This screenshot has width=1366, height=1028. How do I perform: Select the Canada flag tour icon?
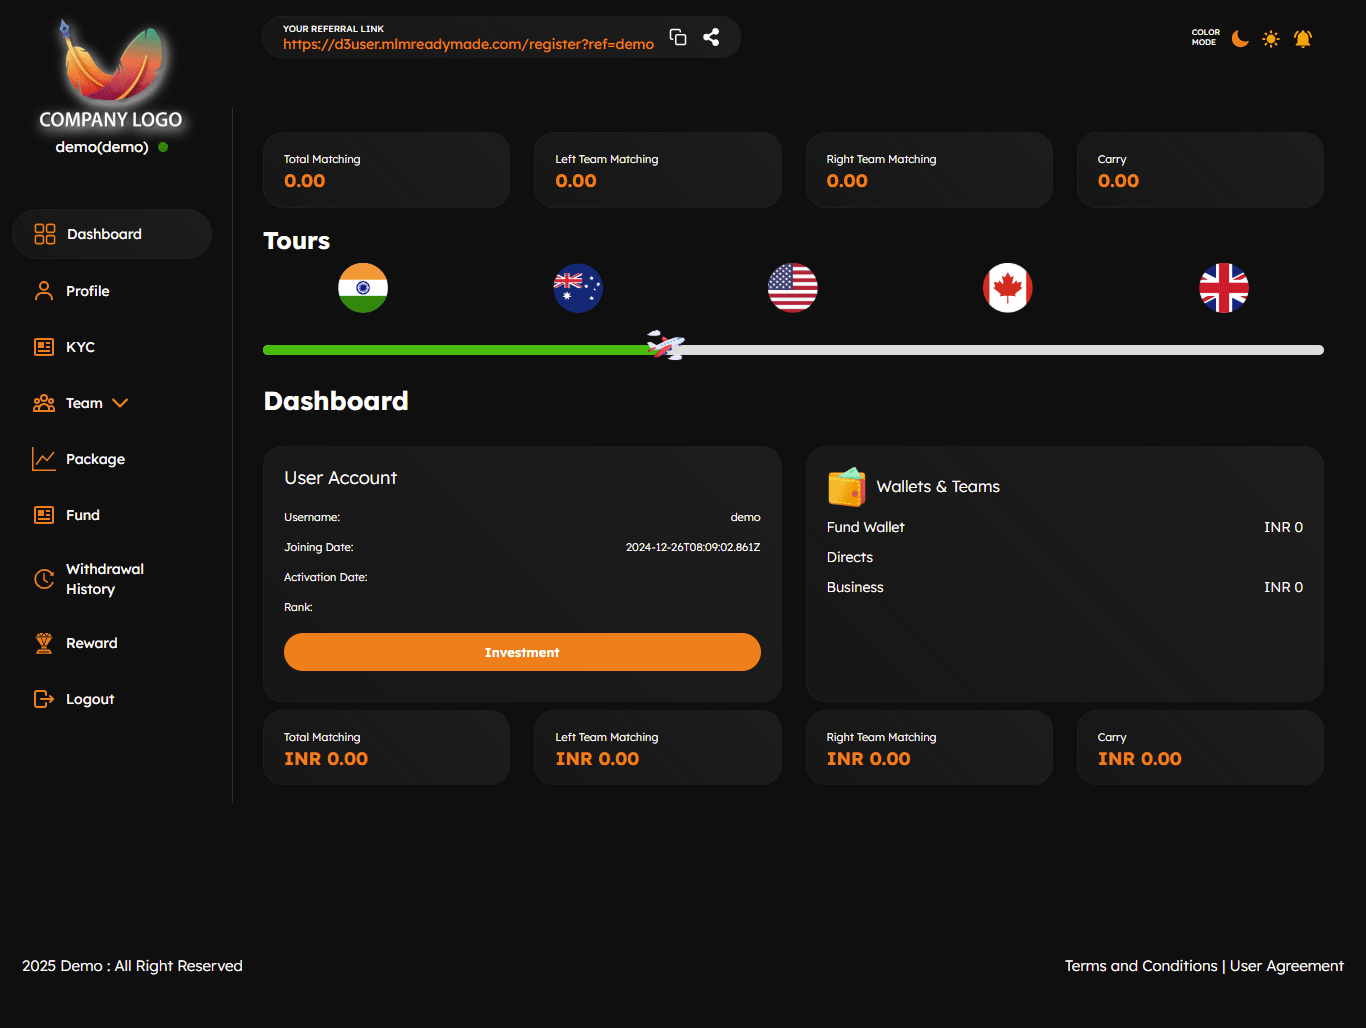(x=1008, y=288)
